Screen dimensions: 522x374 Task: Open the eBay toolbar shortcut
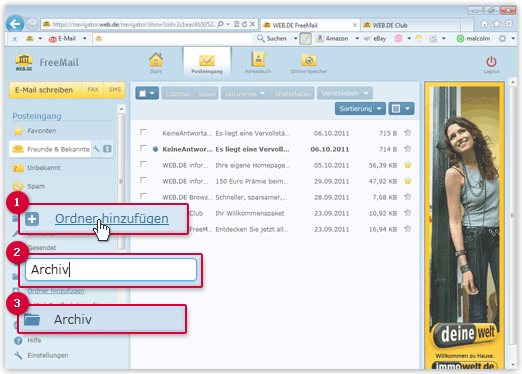click(375, 39)
